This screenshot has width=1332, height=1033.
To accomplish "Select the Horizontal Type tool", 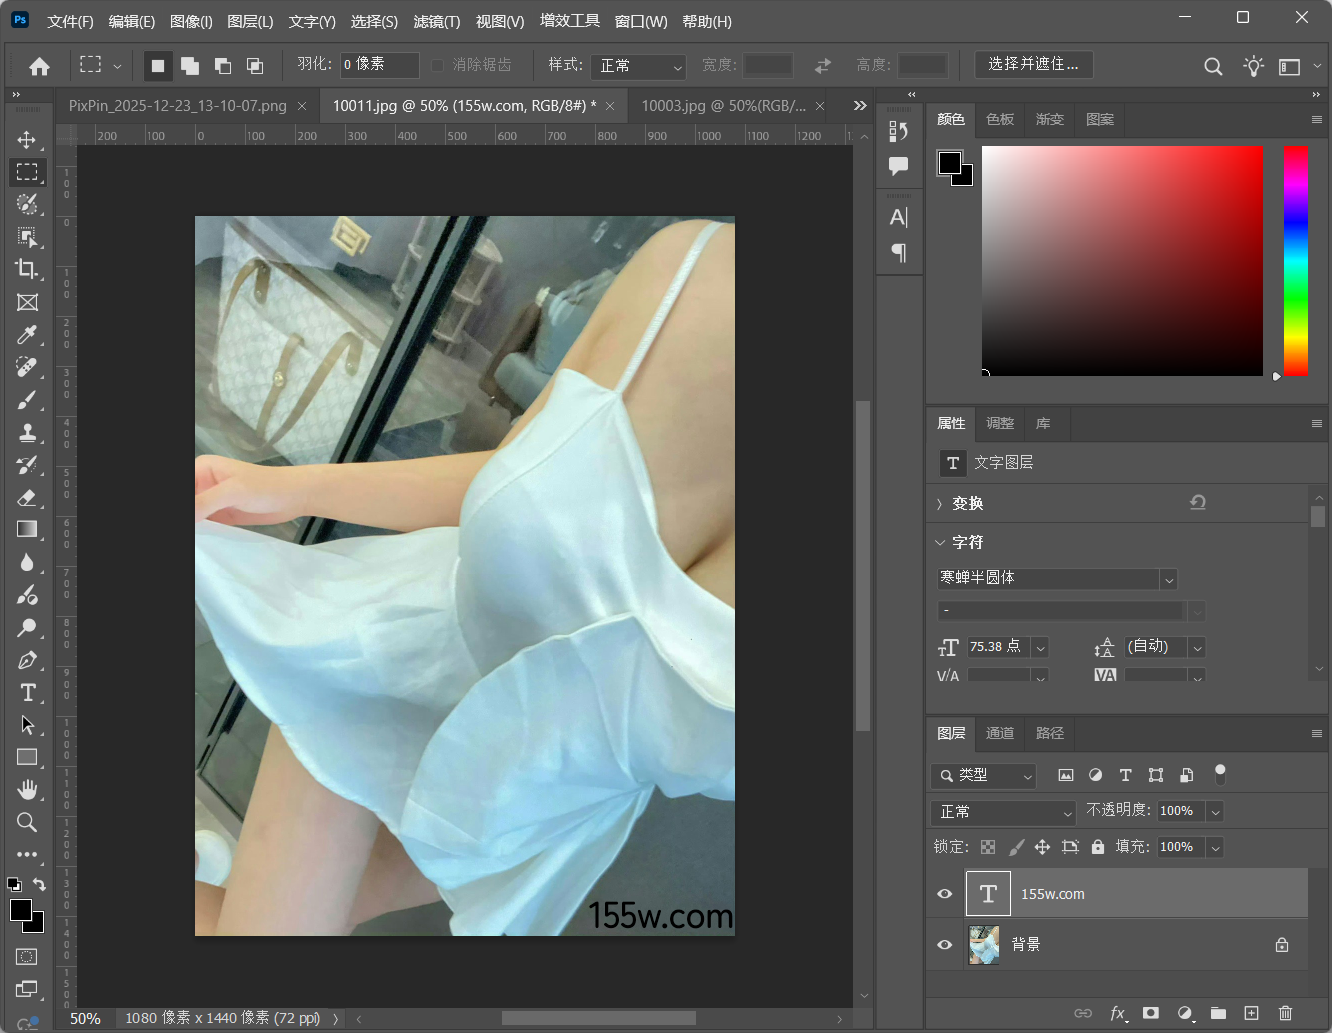I will [27, 692].
